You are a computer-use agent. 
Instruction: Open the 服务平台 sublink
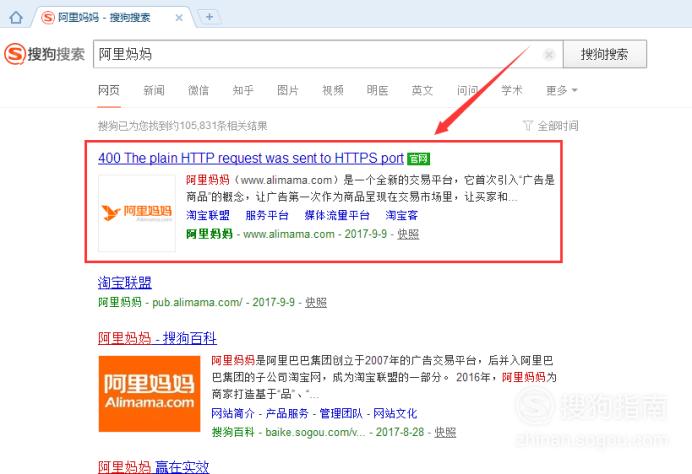267,215
